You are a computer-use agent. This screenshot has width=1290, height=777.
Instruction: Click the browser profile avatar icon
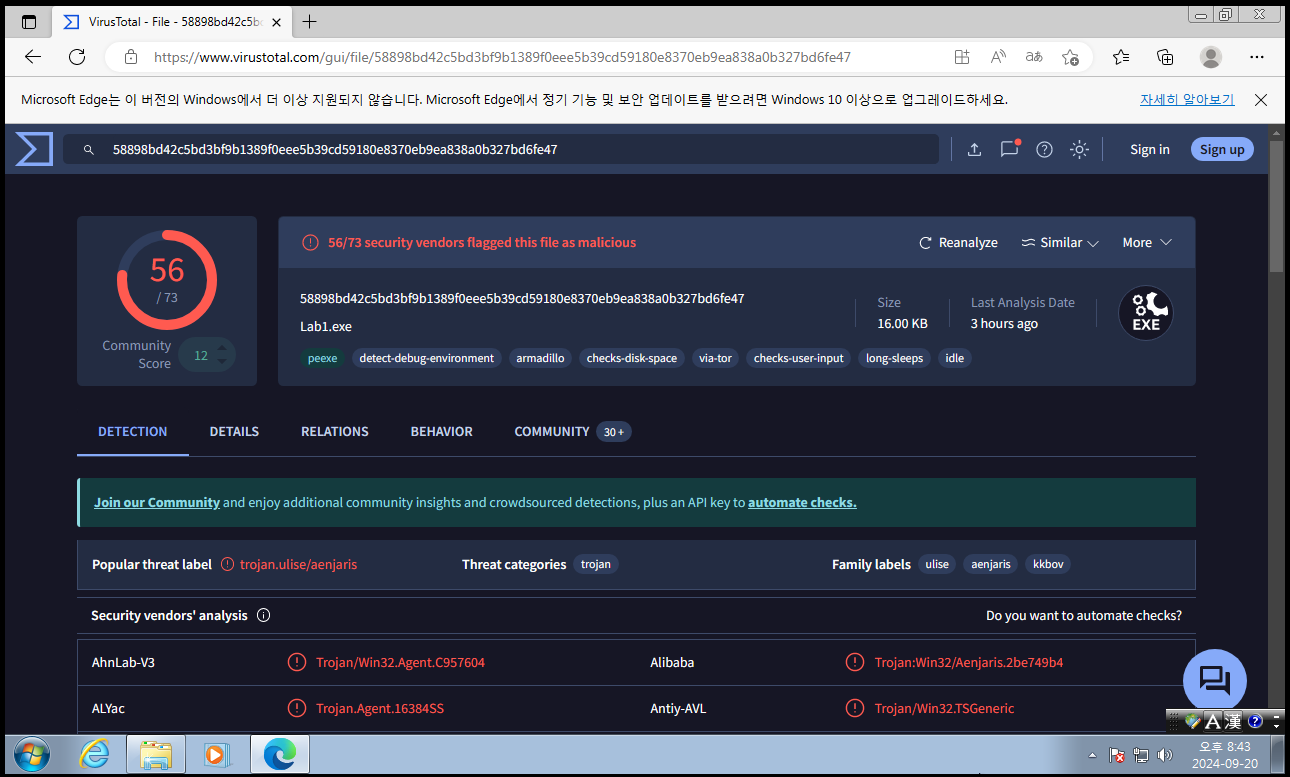tap(1211, 57)
